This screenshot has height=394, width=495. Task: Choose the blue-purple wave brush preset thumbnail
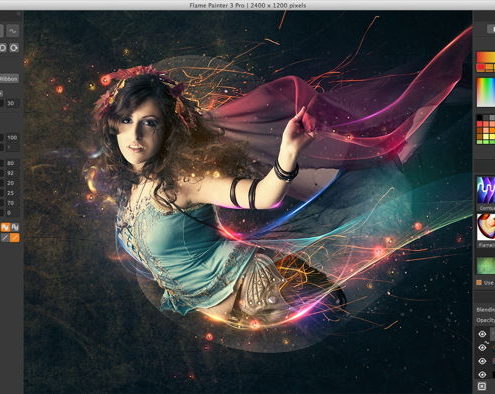click(x=486, y=190)
